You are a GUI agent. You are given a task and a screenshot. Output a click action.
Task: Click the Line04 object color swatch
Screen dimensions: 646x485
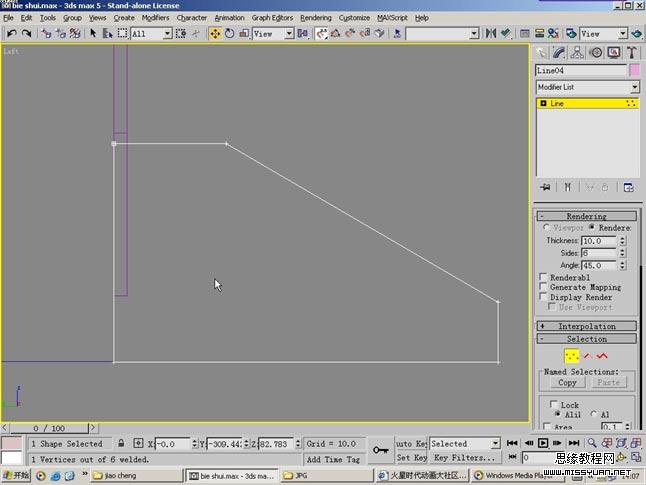point(634,70)
